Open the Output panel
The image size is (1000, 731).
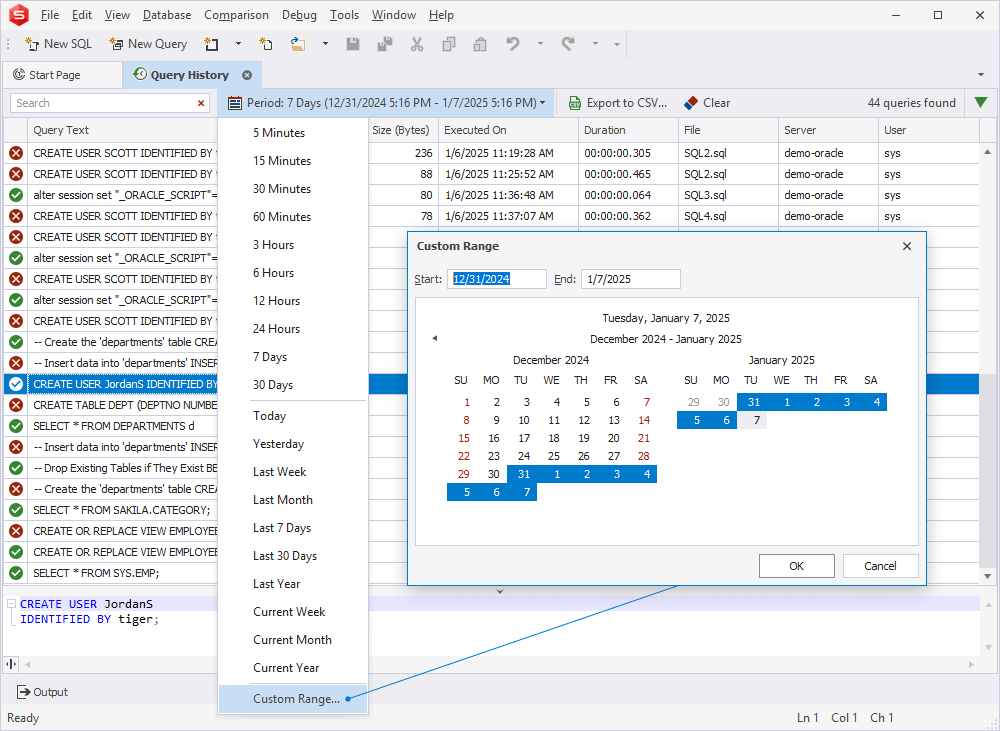point(42,692)
